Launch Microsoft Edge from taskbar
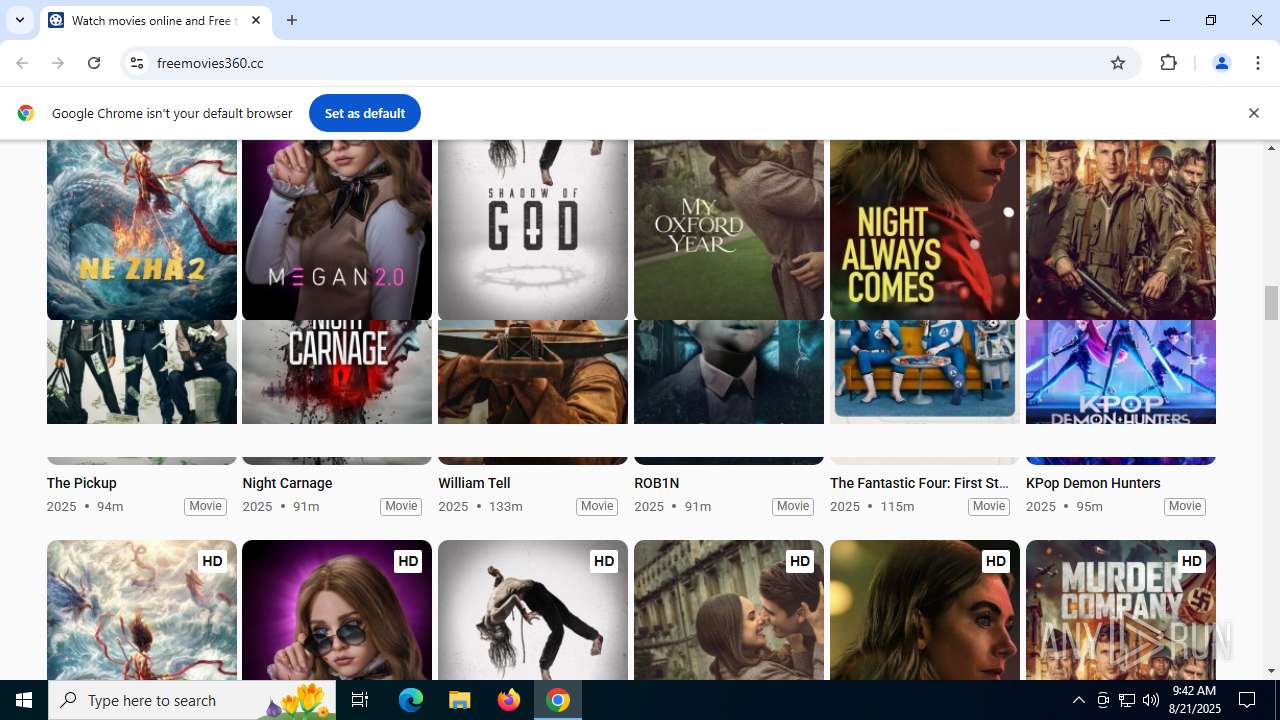This screenshot has width=1280, height=720. pos(411,700)
